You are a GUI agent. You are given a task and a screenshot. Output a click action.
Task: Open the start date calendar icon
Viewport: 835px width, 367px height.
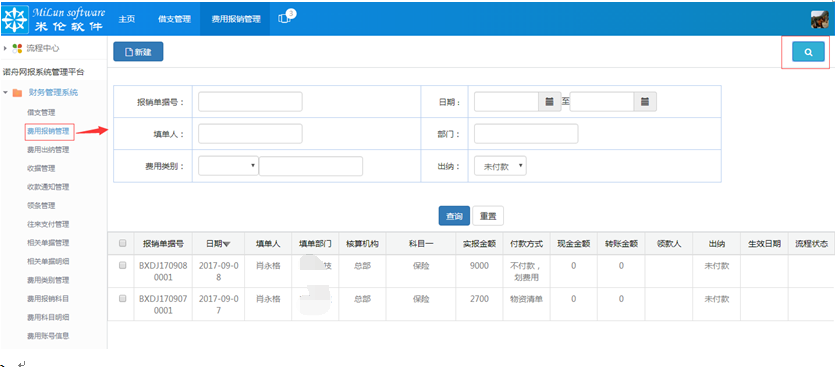(550, 101)
